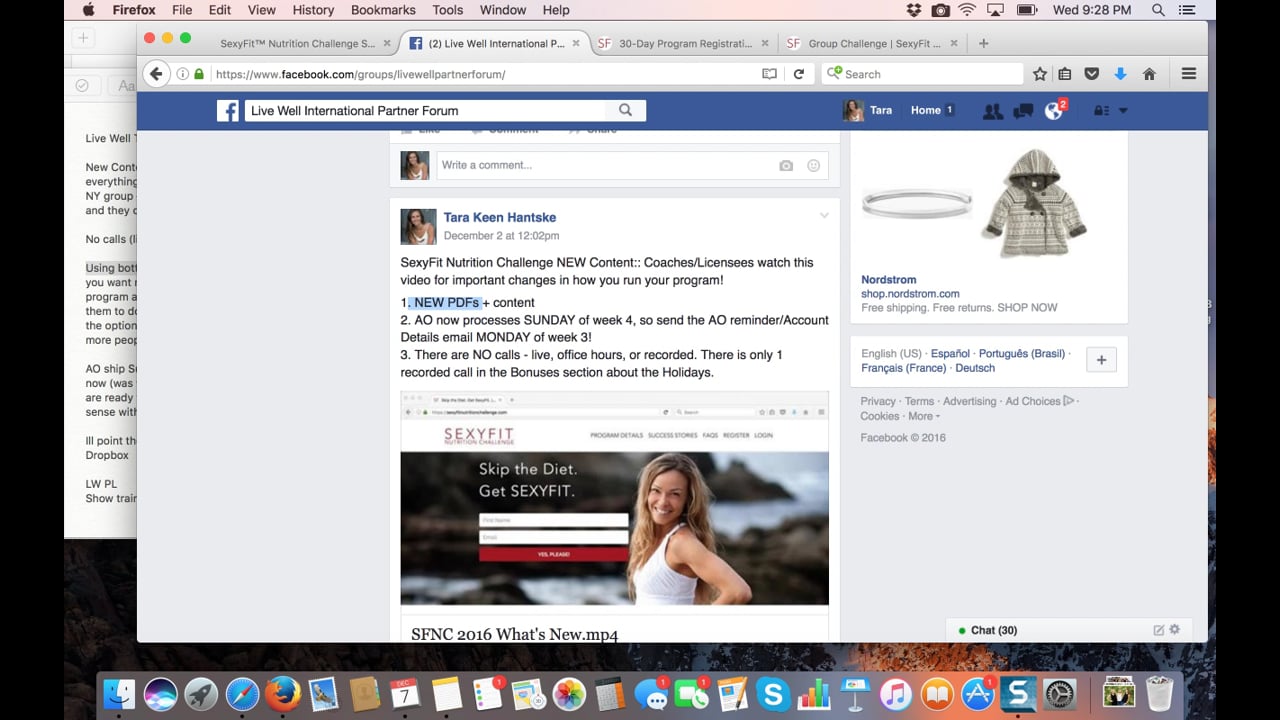Open the Downloads arrow icon
The height and width of the screenshot is (720, 1280).
pos(1120,74)
